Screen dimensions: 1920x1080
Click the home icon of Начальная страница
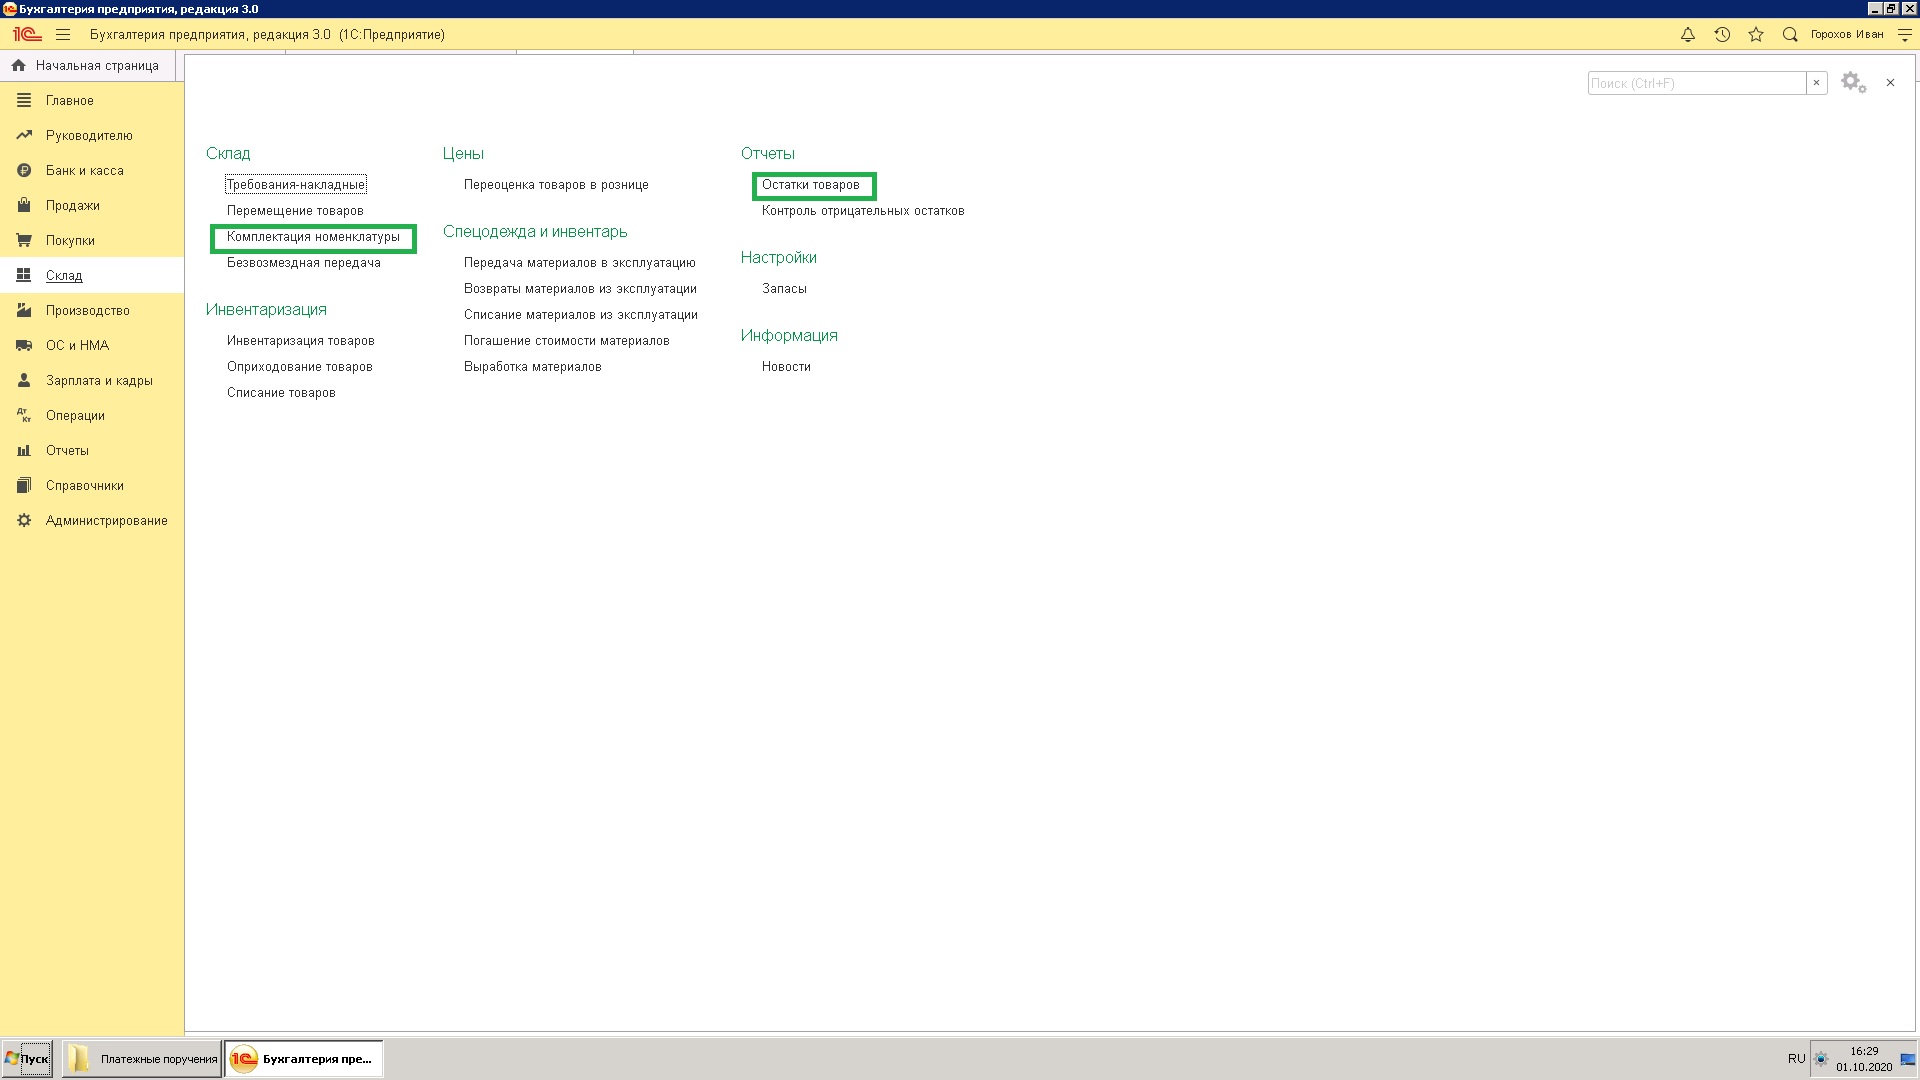coord(18,65)
